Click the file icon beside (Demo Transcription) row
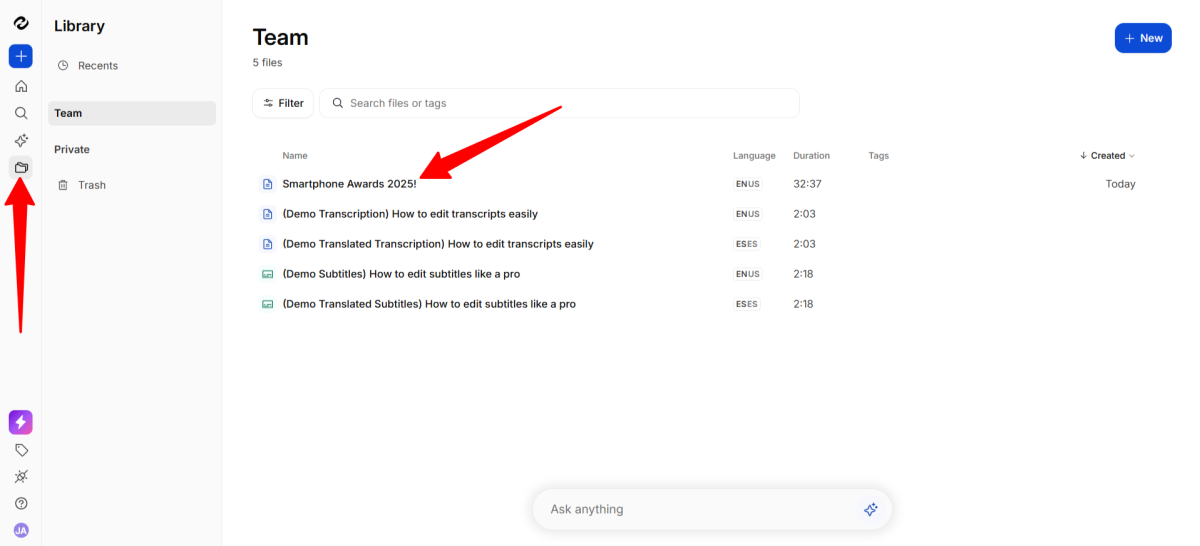 pyautogui.click(x=267, y=214)
